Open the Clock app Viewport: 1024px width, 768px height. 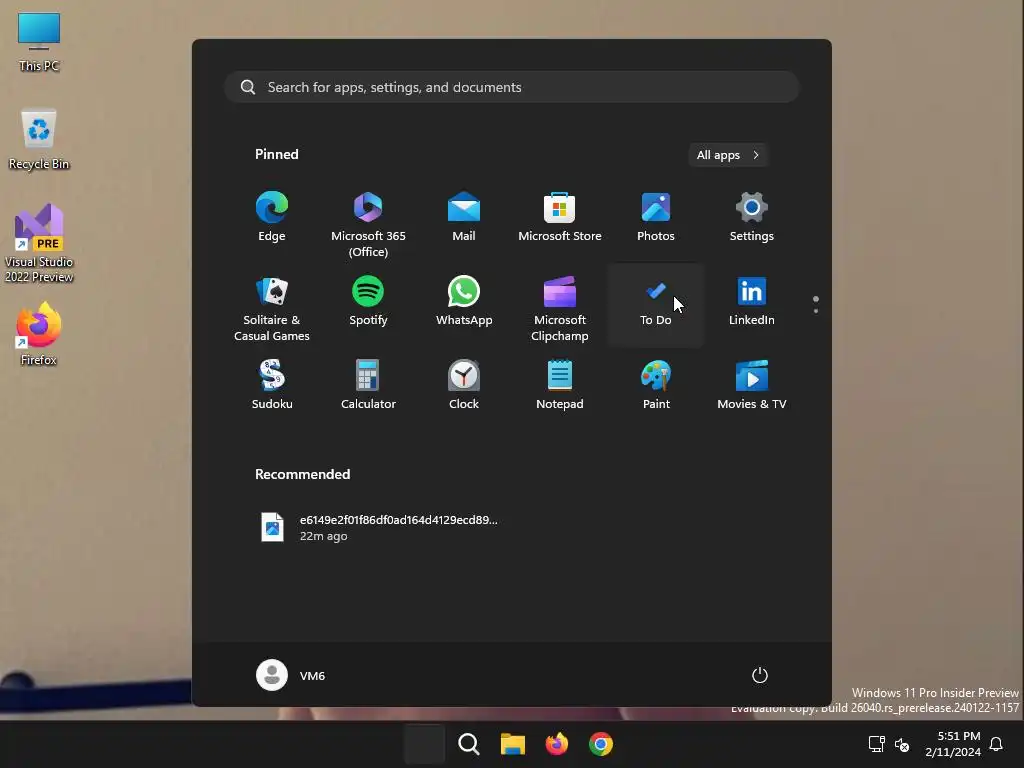pyautogui.click(x=464, y=385)
